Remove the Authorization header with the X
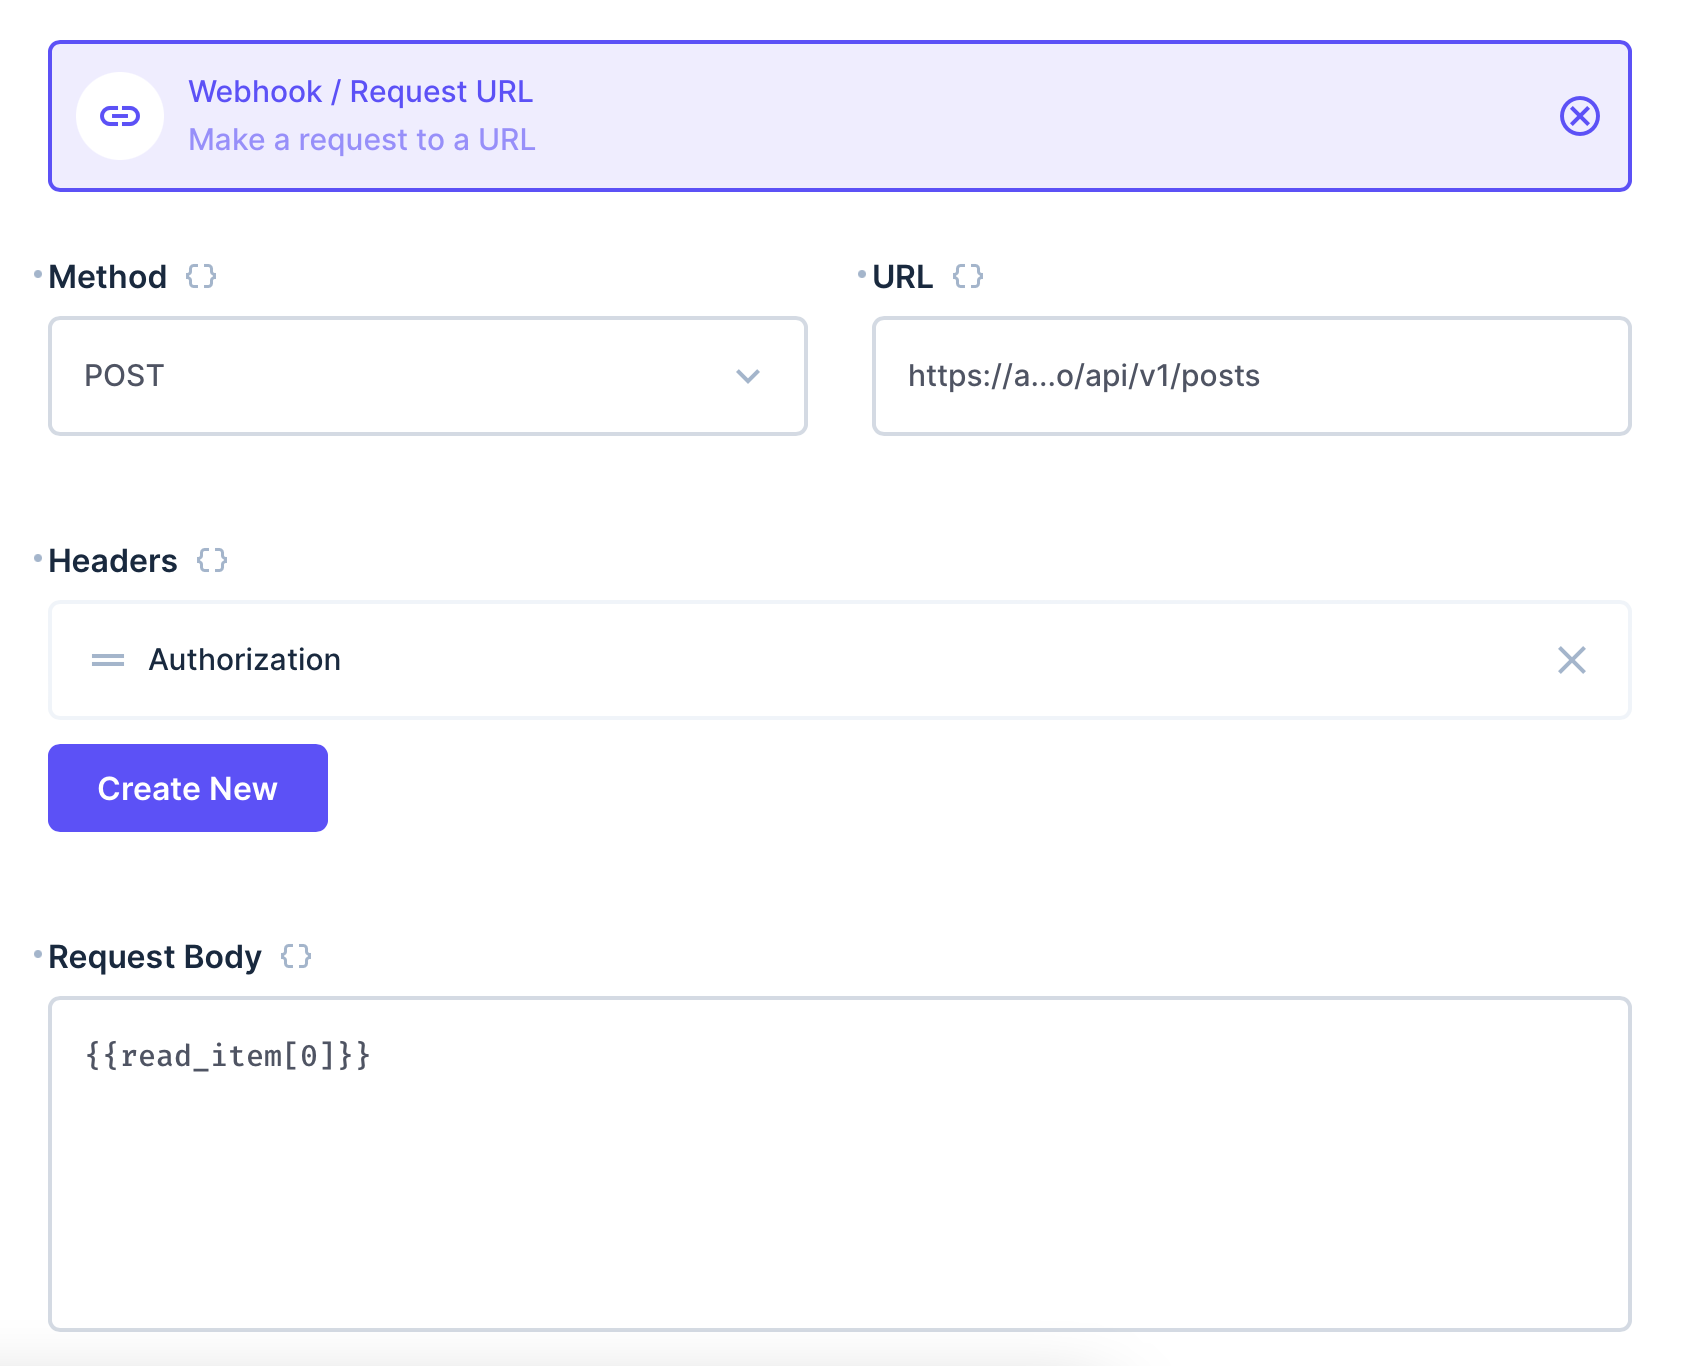The height and width of the screenshot is (1366, 1686). click(x=1572, y=660)
